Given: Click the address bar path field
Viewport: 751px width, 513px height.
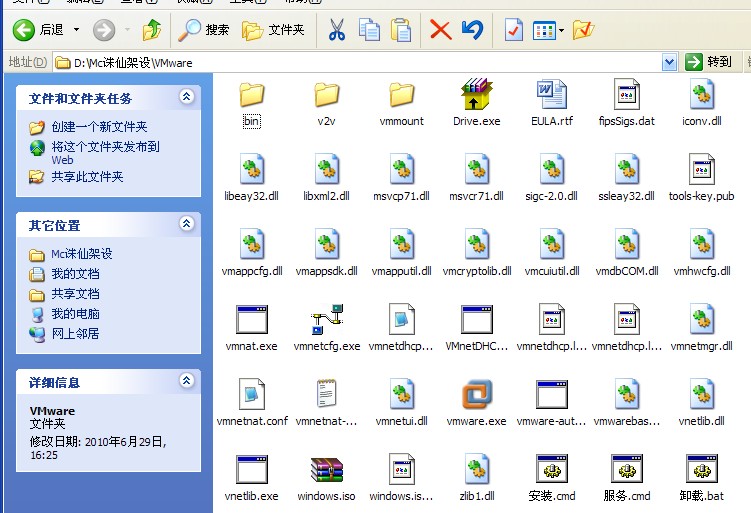Looking at the screenshot, I should click(x=360, y=62).
